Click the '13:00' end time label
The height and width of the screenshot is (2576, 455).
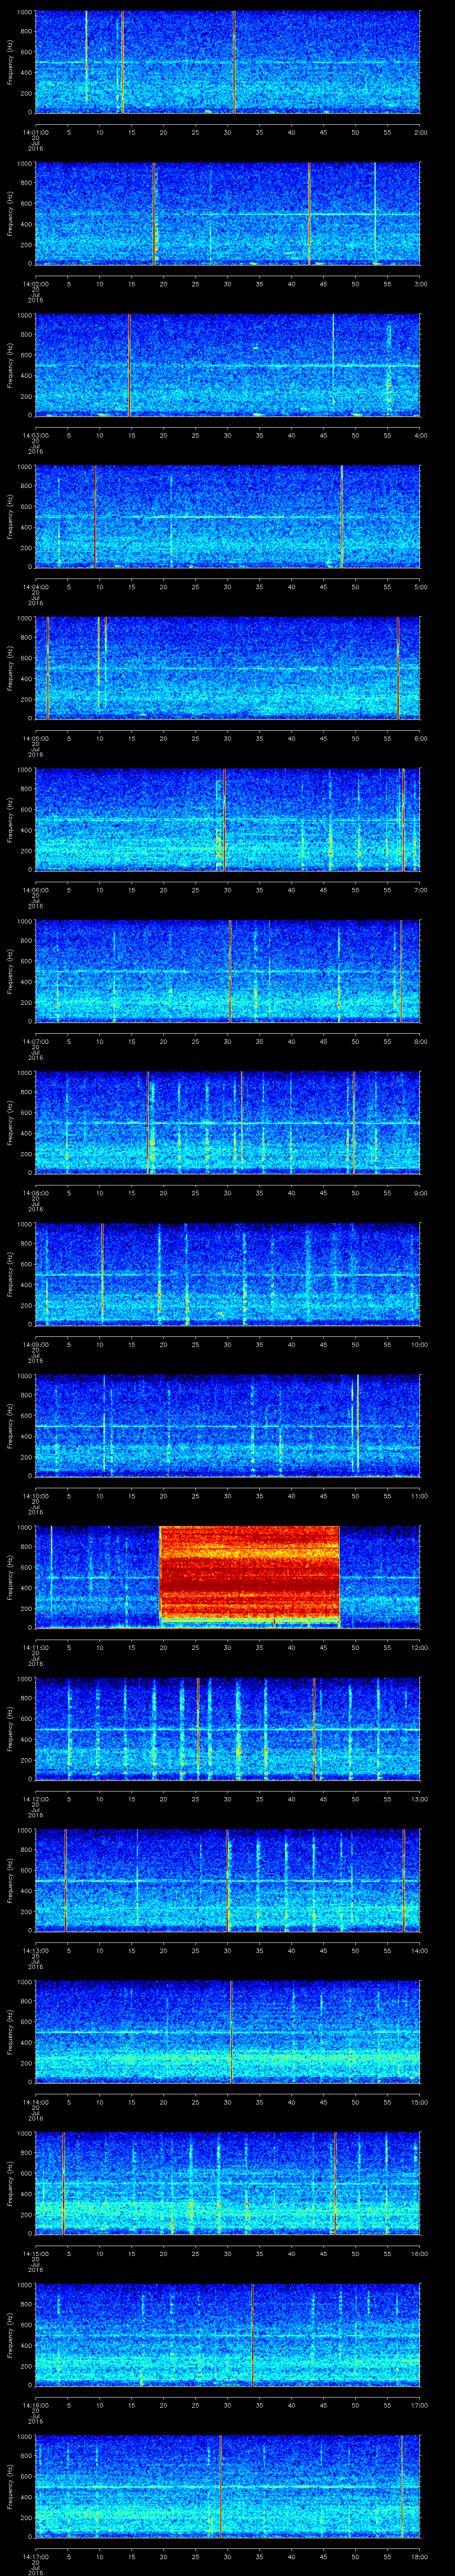click(419, 1800)
